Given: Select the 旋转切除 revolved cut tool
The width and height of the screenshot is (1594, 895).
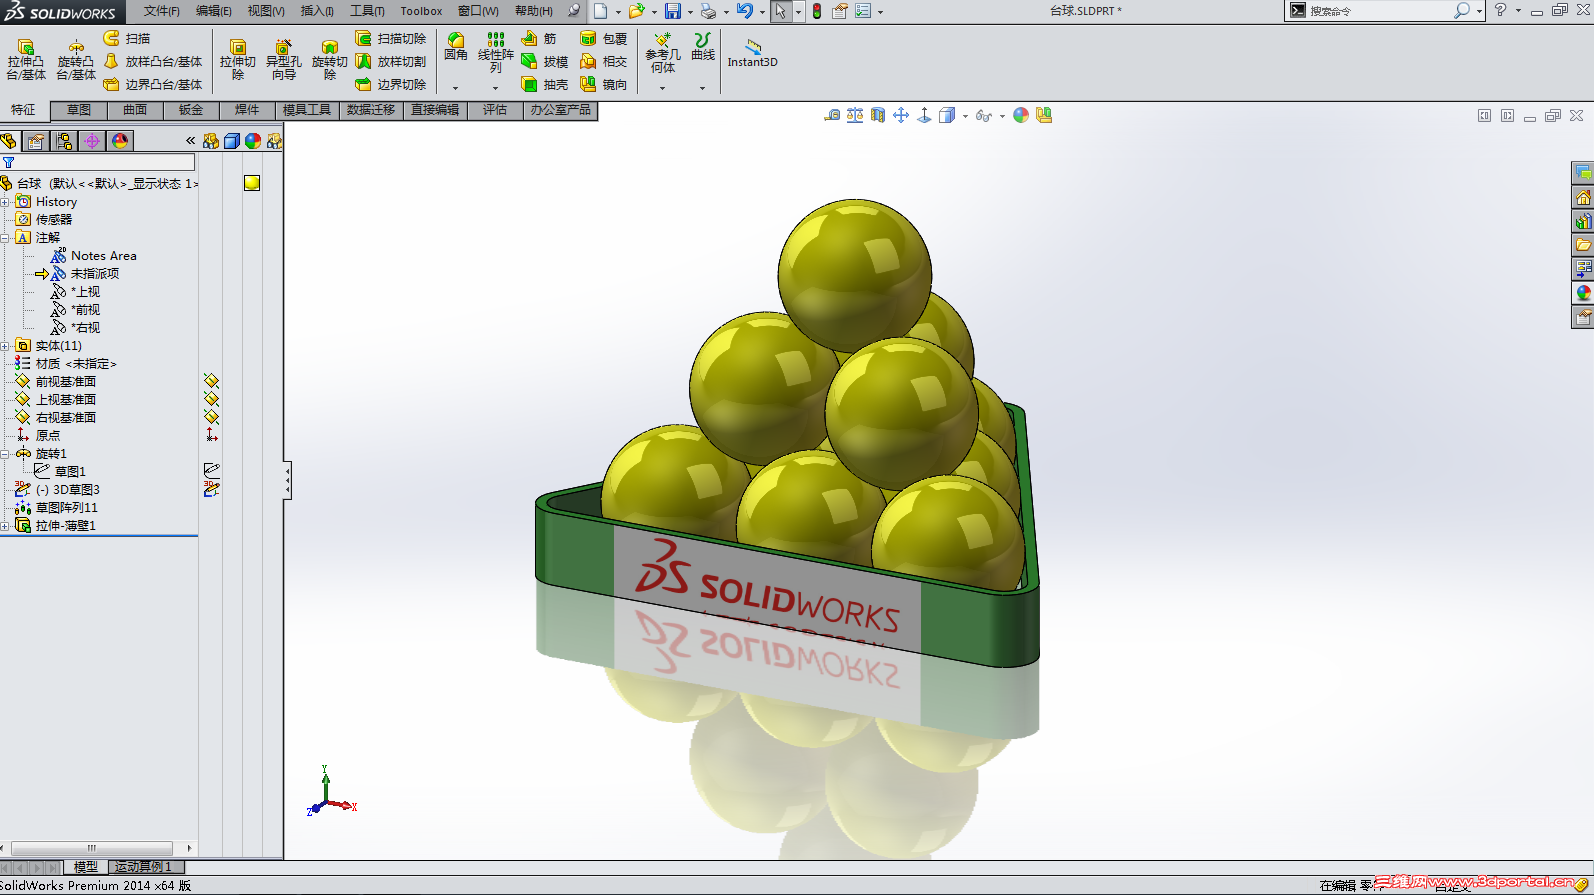Looking at the screenshot, I should 330,60.
